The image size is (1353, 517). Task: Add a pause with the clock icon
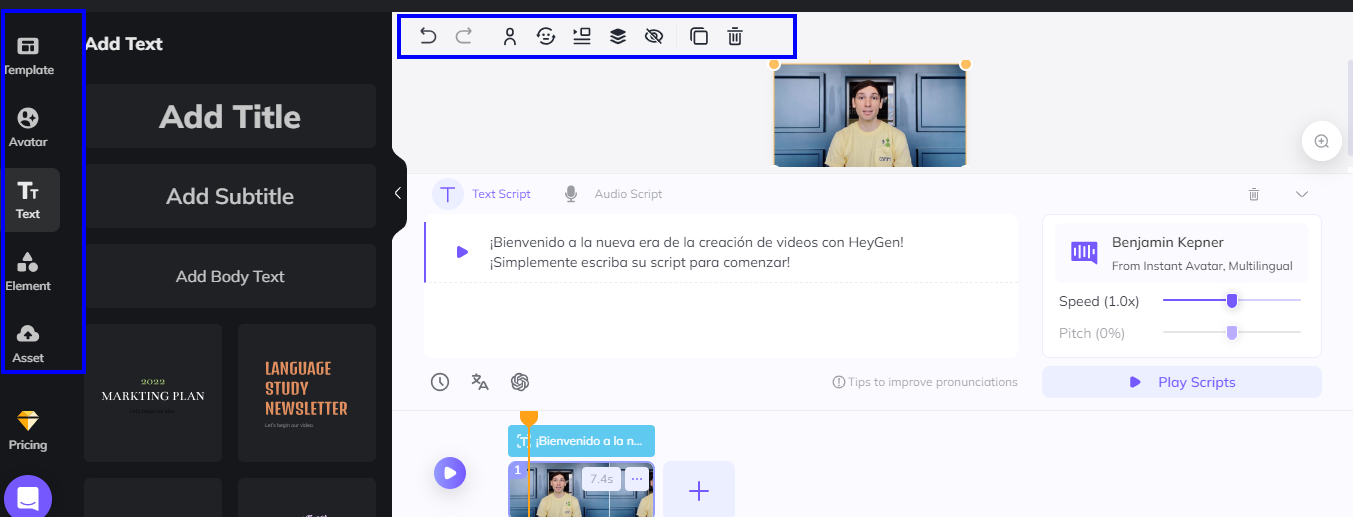[x=440, y=382]
